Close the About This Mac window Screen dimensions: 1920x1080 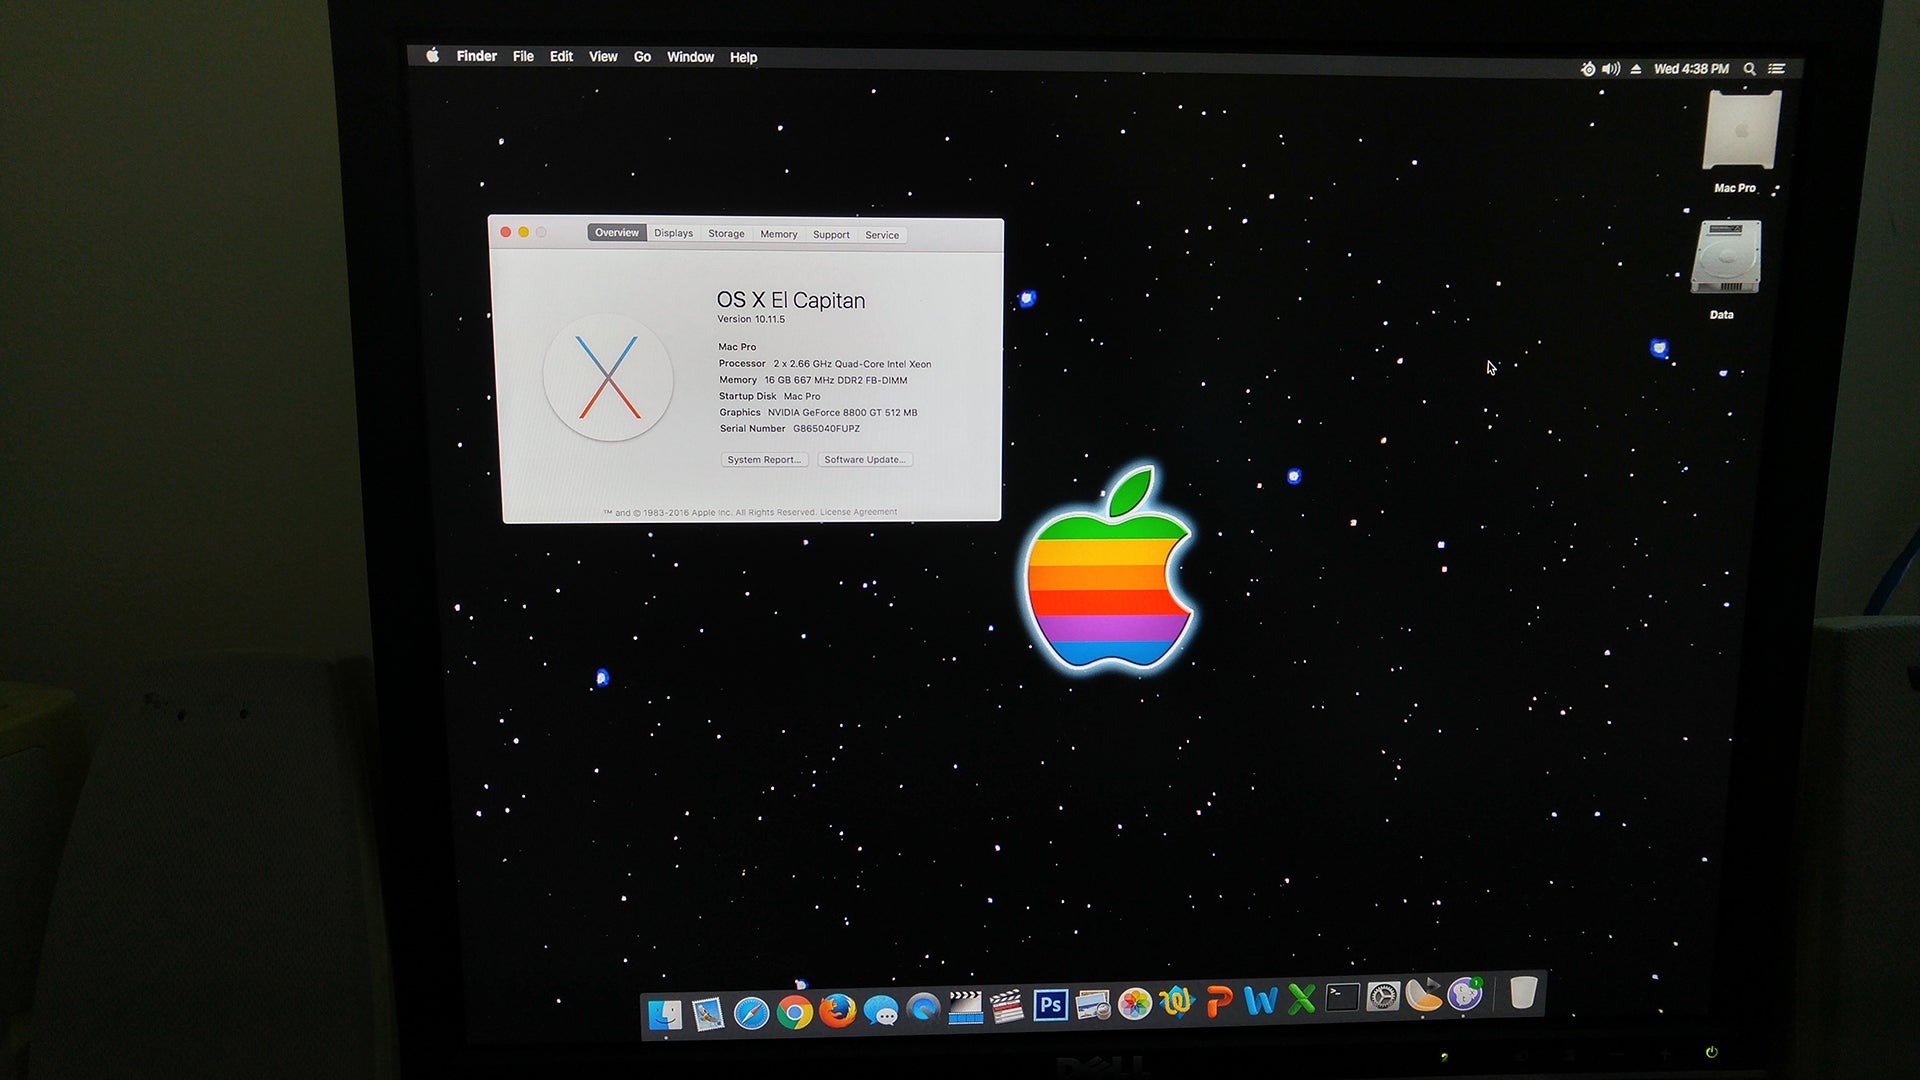point(506,232)
